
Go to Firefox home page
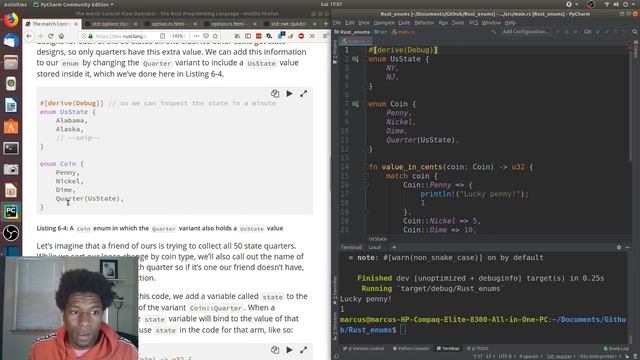tap(61, 36)
